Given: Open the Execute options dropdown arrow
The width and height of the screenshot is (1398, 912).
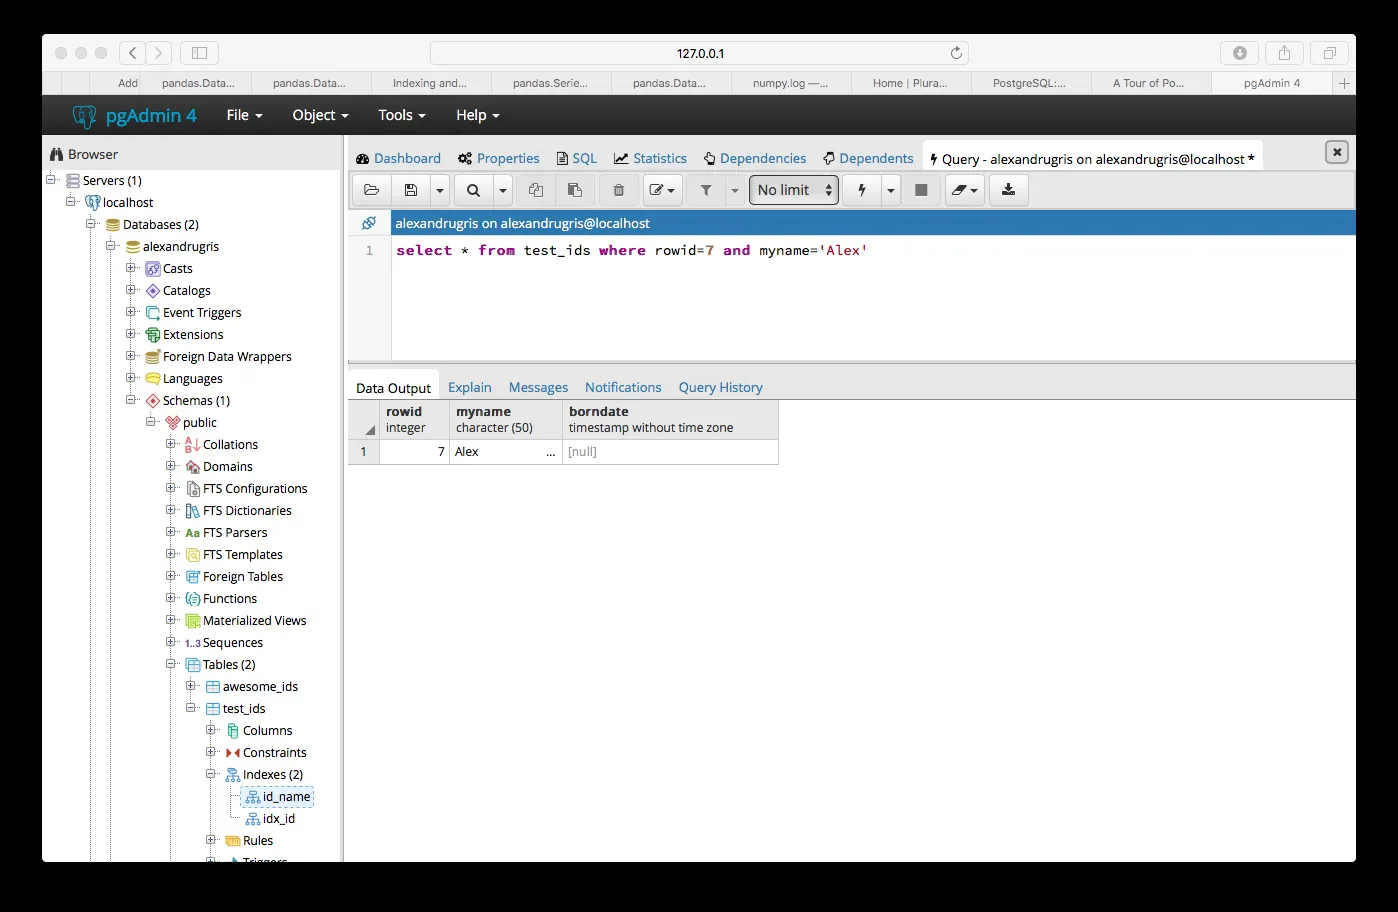Looking at the screenshot, I should click(891, 190).
